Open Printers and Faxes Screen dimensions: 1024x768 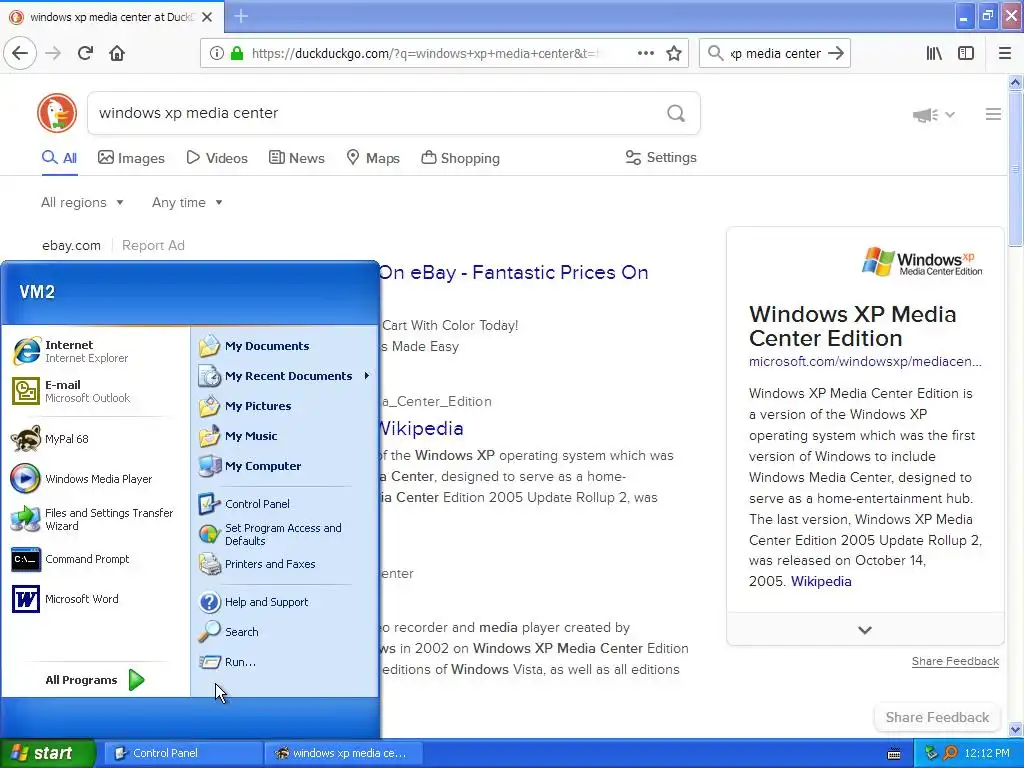(x=285, y=564)
